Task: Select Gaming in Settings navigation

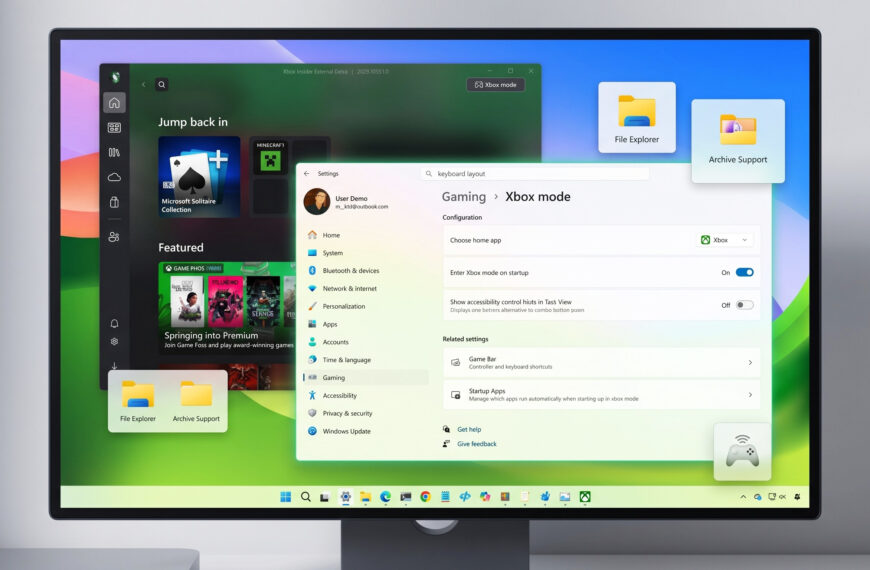Action: [x=366, y=377]
